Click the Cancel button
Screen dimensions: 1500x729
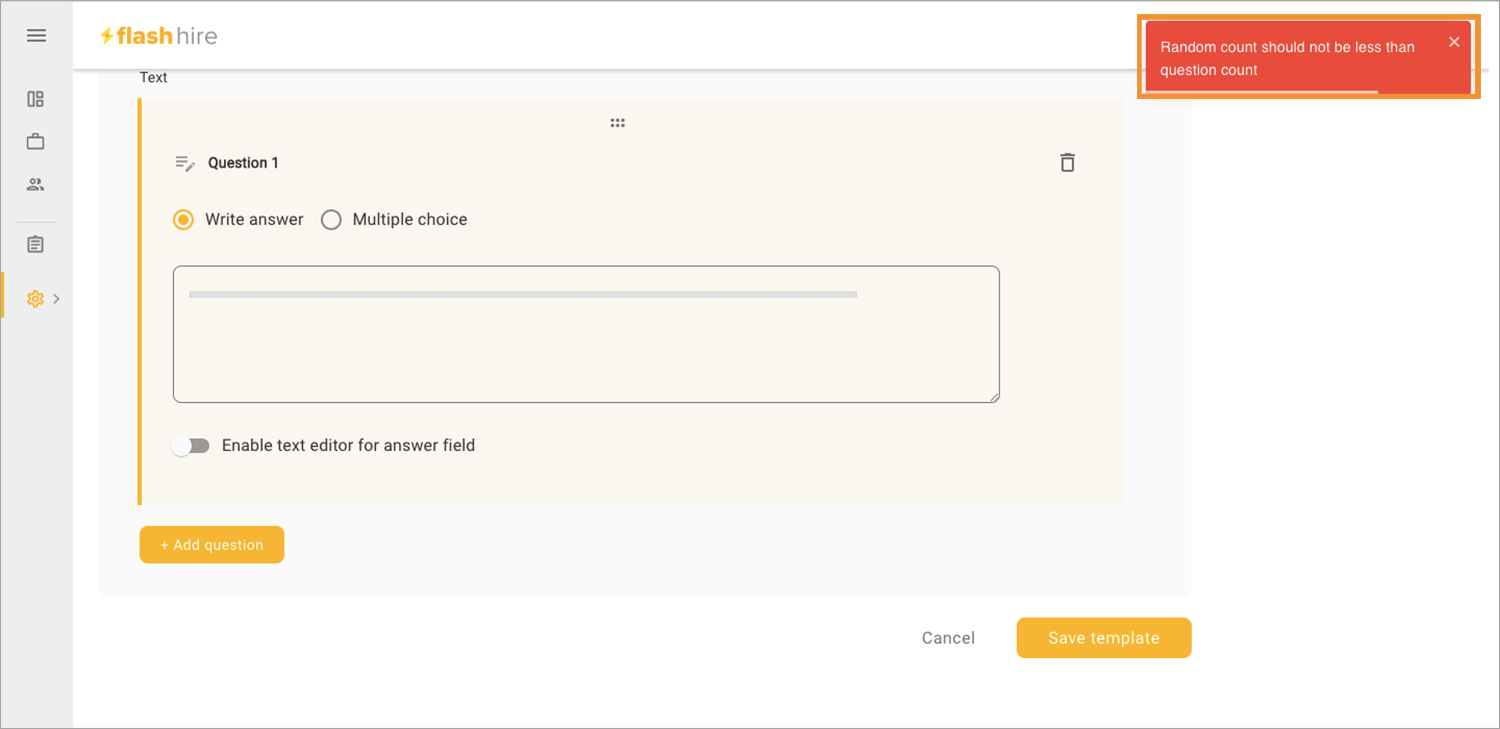[x=948, y=638]
